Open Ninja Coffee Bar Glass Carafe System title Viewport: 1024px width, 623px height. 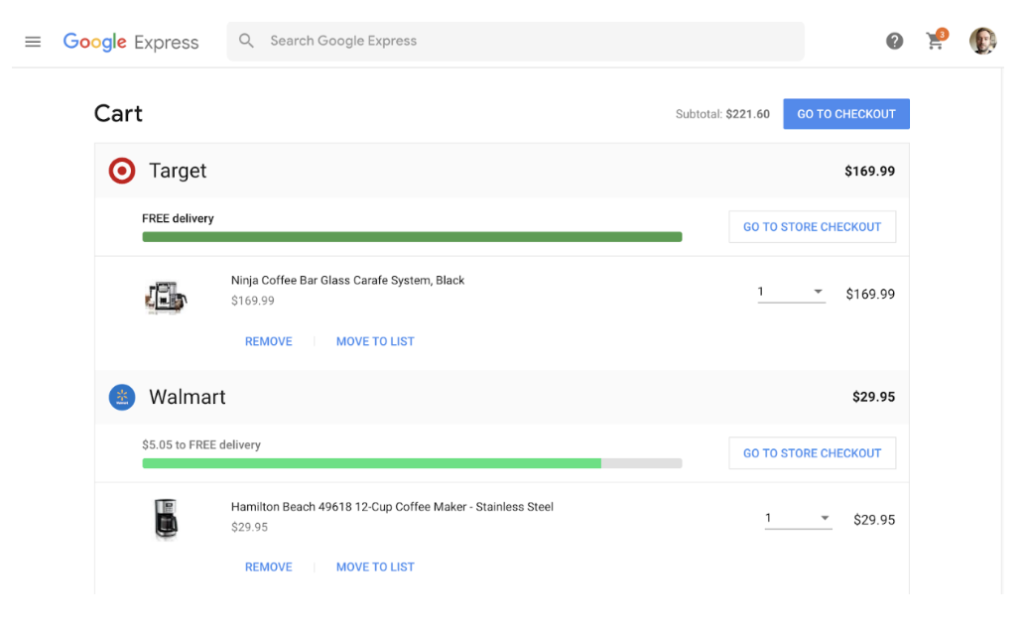point(347,280)
